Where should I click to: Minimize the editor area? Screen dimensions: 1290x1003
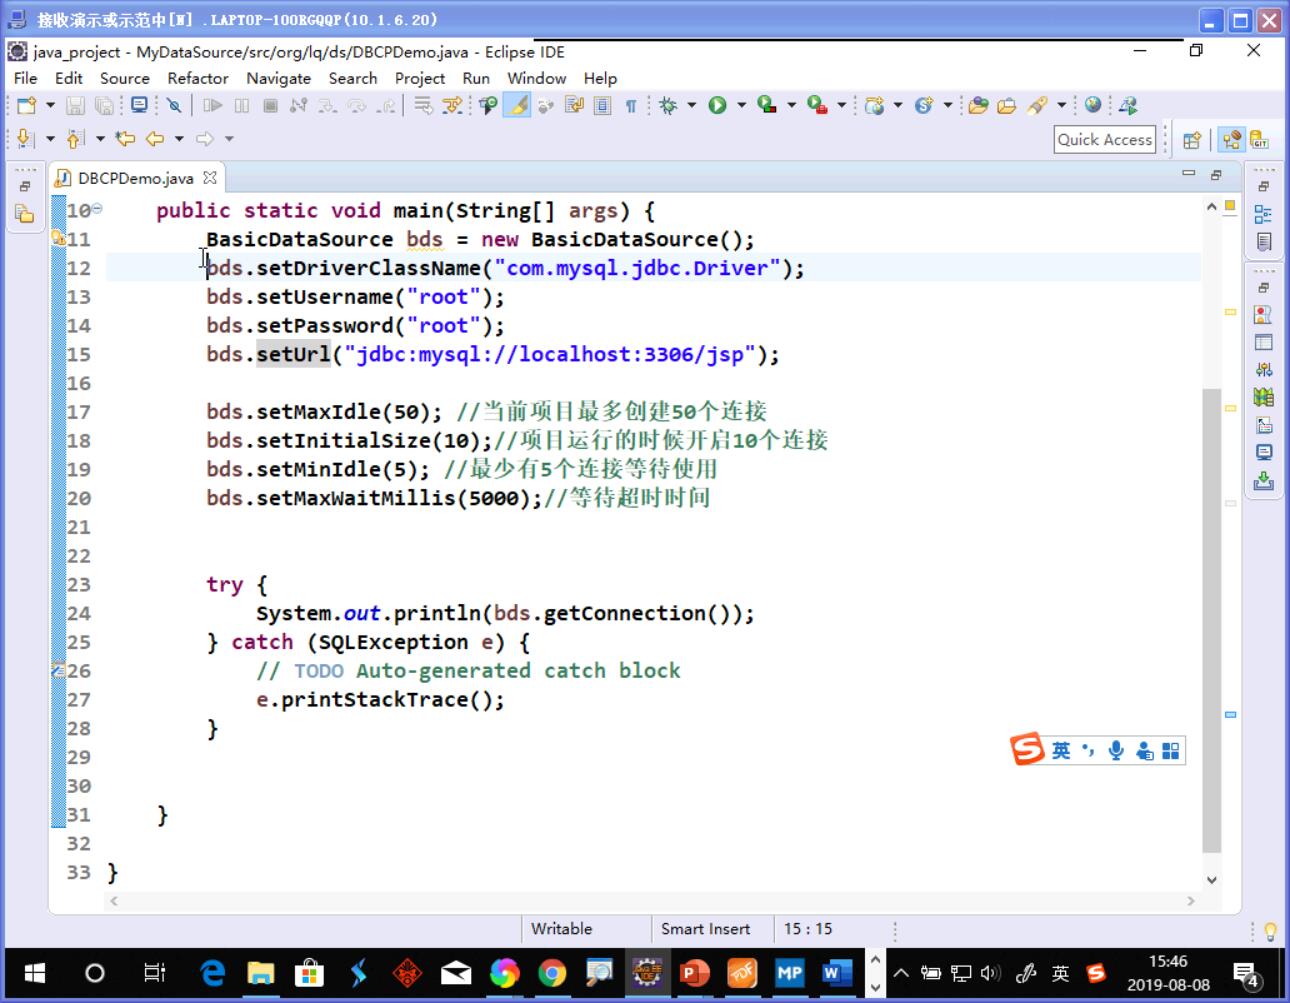[1188, 174]
